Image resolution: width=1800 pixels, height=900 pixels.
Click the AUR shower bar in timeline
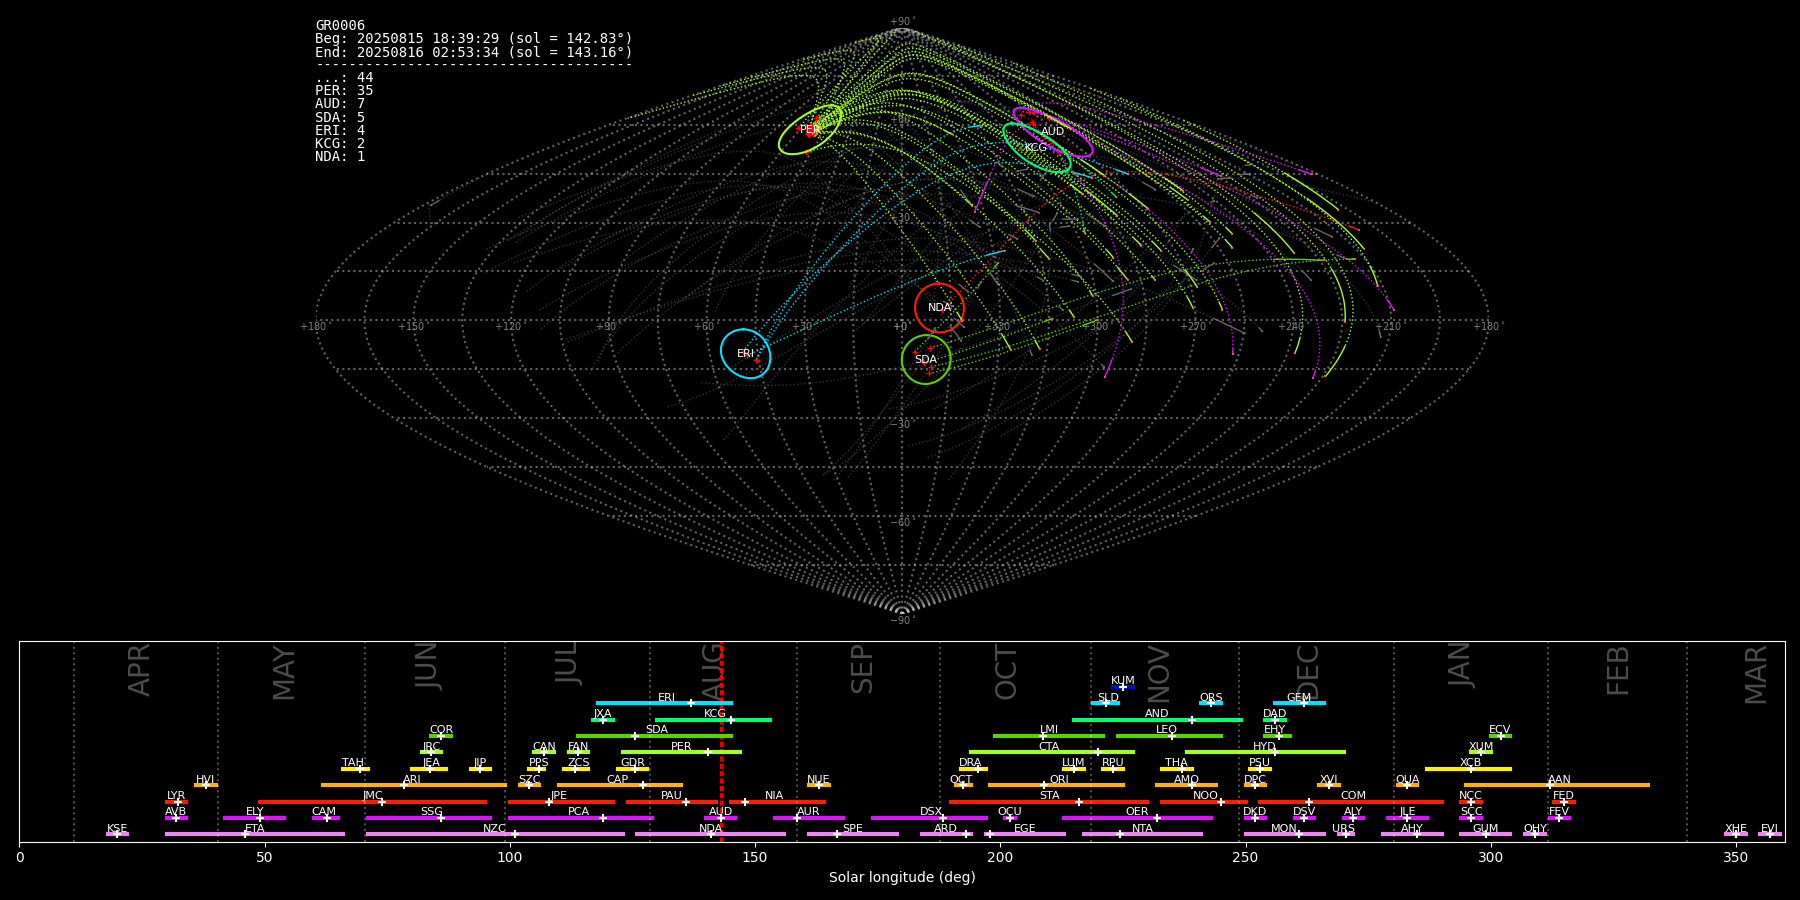click(x=809, y=818)
